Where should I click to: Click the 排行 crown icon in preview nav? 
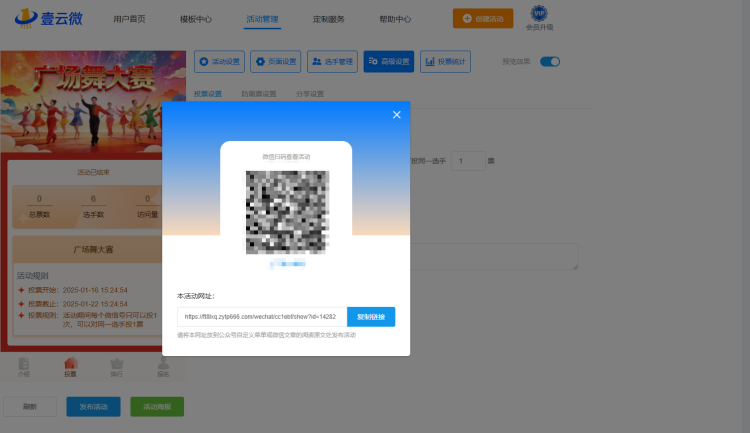click(117, 367)
